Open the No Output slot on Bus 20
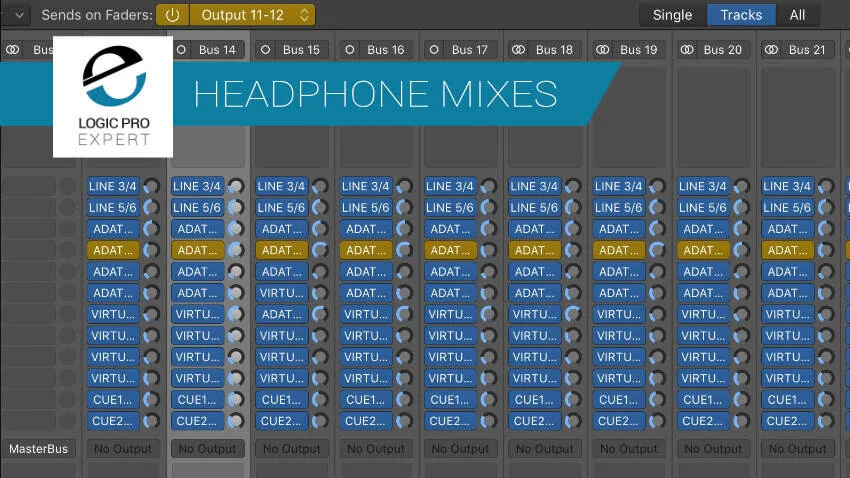The height and width of the screenshot is (478, 850). click(x=714, y=449)
